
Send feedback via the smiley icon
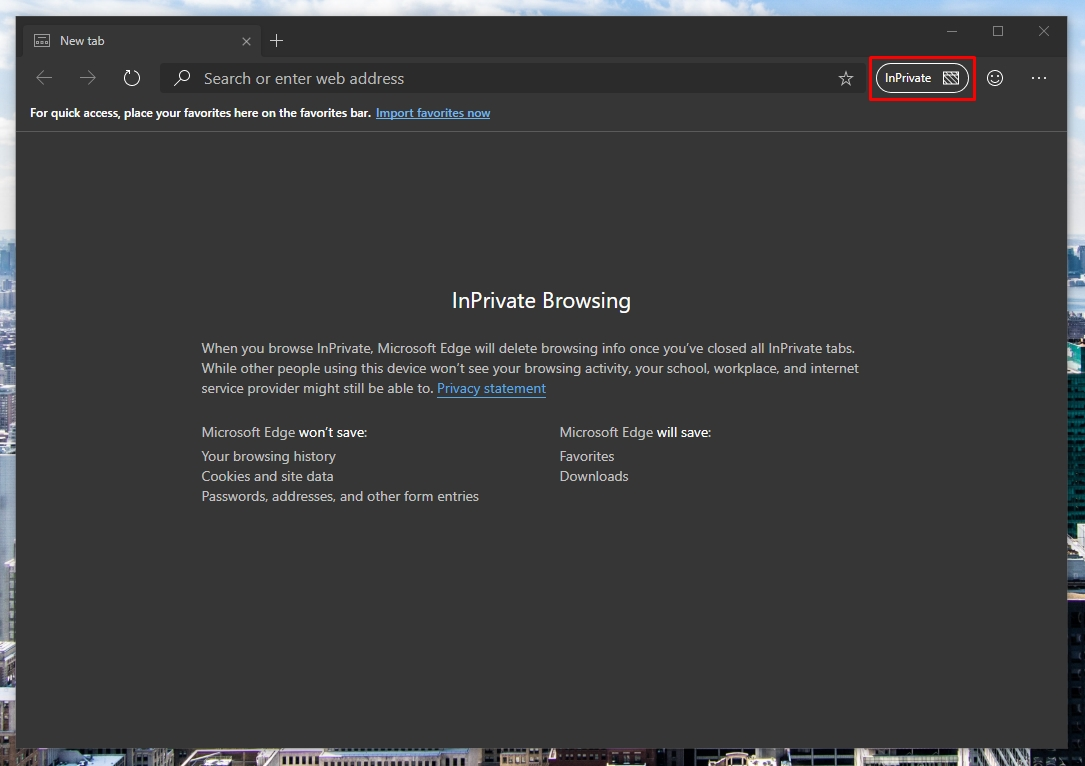(995, 77)
